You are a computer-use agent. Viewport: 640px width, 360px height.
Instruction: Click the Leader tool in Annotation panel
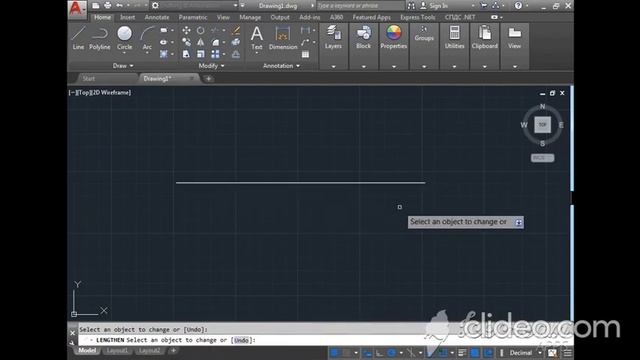pyautogui.click(x=305, y=42)
